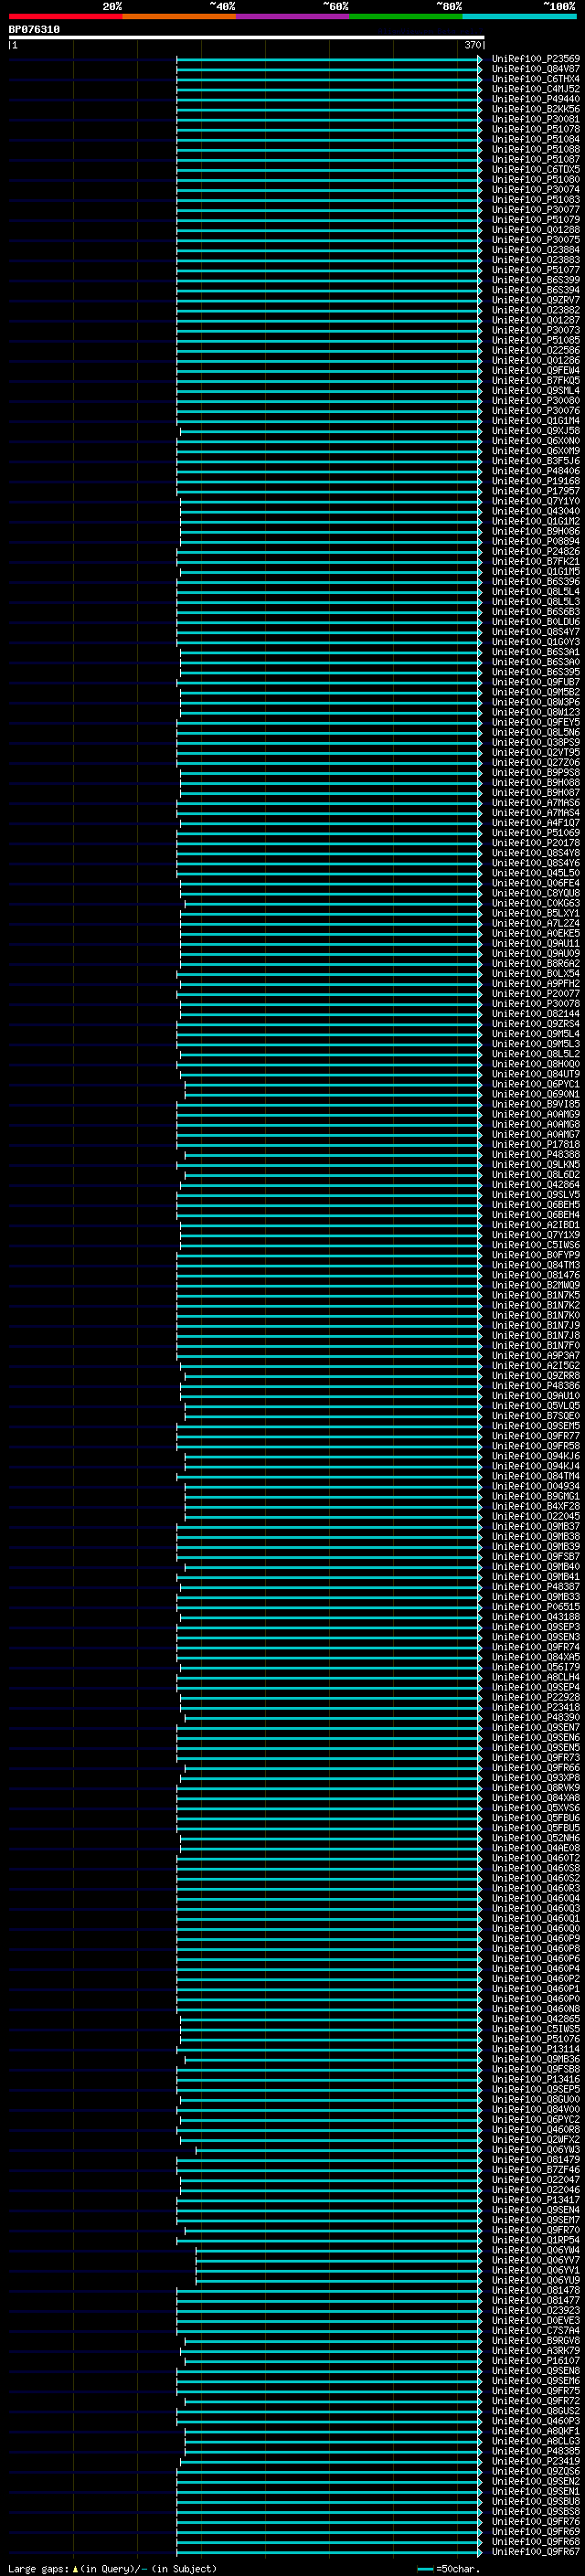
Task: Select the UniRef100_P16107 label
Action: 536,2360
